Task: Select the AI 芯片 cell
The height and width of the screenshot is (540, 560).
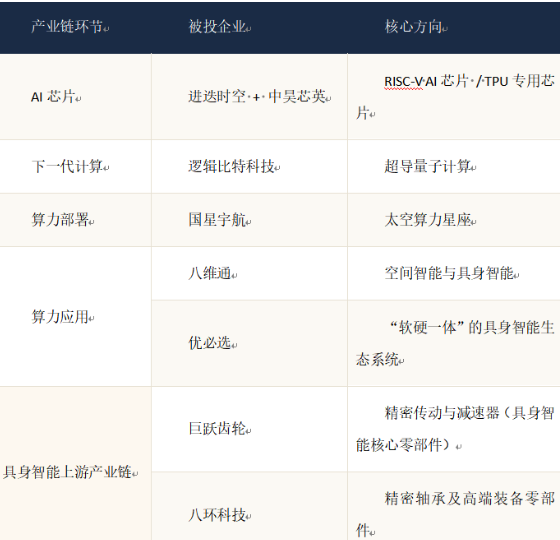Action: click(x=75, y=97)
